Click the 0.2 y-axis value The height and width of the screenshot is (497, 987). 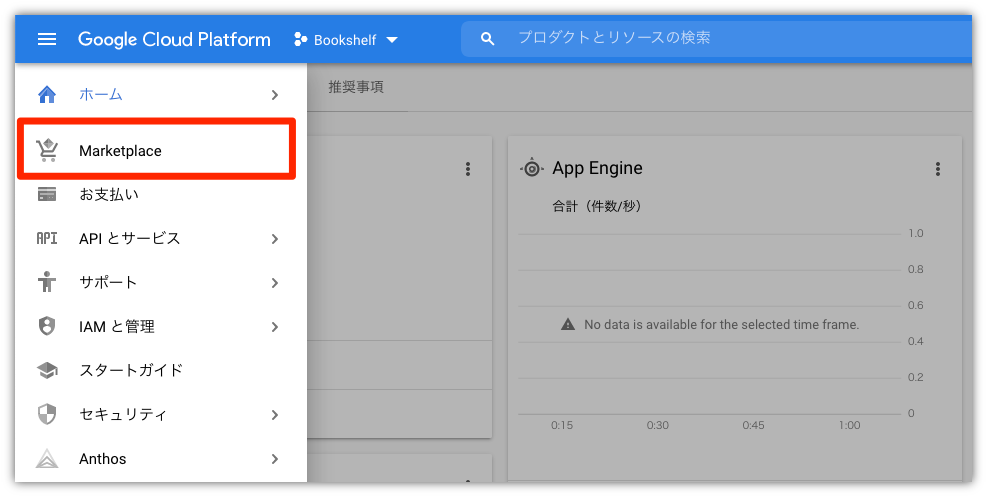coord(916,377)
